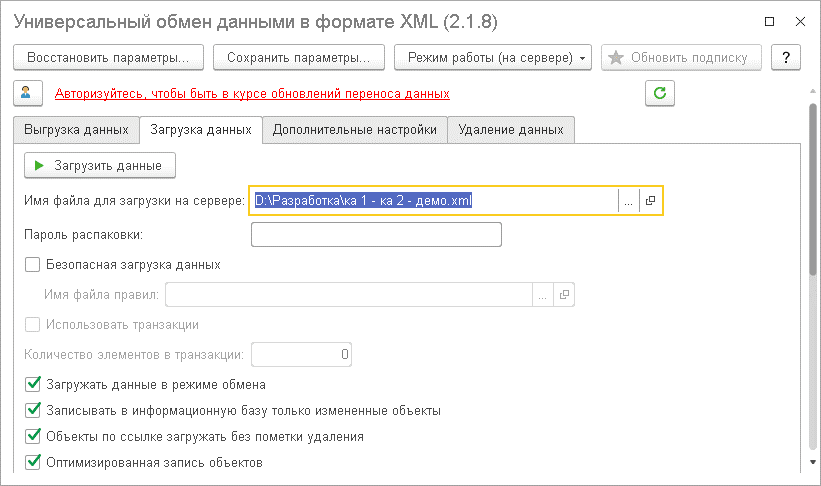The width and height of the screenshot is (821, 486).
Task: Click the 'Имя файла правил' input field
Action: pos(349,294)
